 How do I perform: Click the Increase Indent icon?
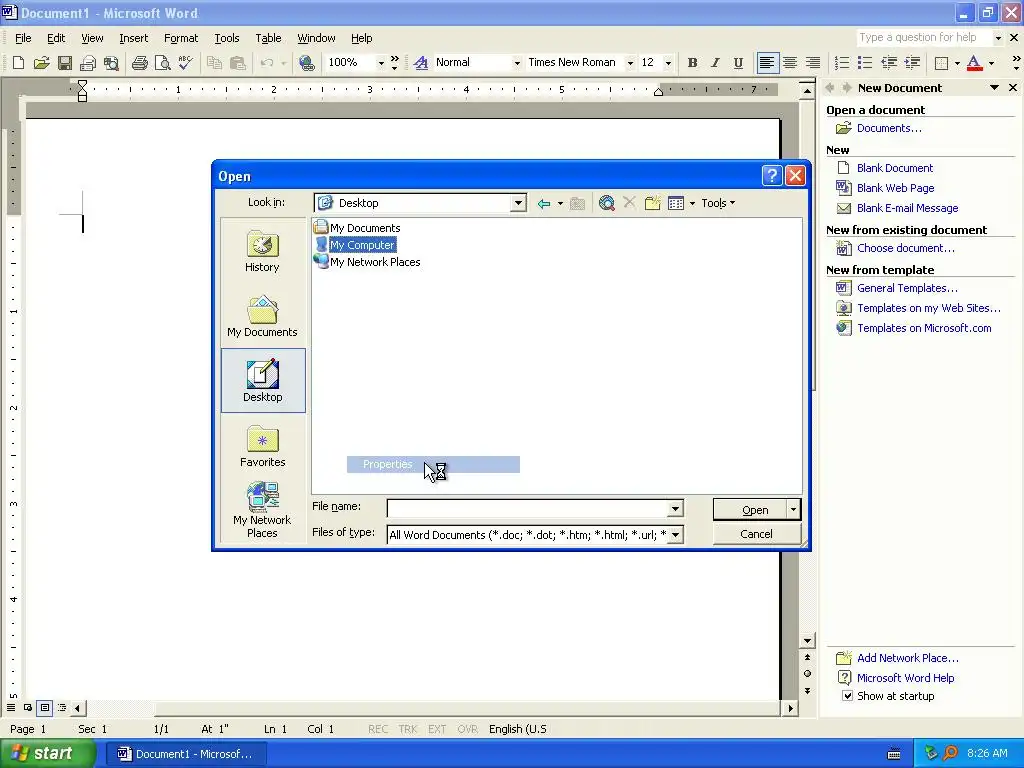912,63
